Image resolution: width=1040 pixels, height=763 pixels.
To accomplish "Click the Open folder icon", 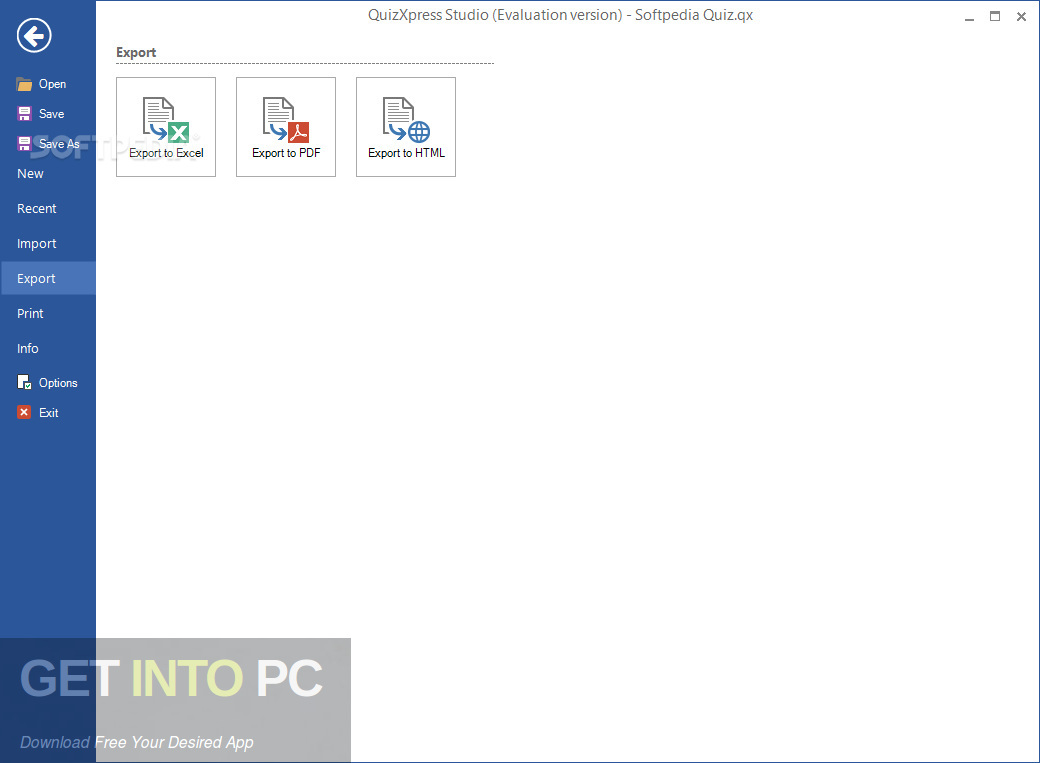I will (x=25, y=84).
